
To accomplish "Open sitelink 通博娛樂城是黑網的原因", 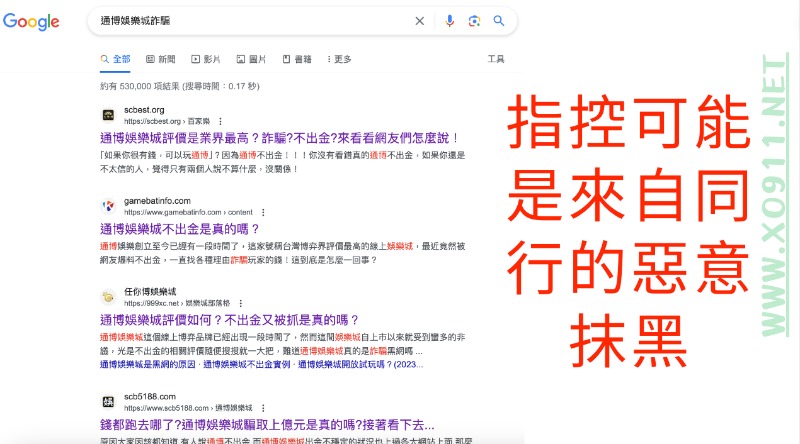I will click(x=147, y=364).
